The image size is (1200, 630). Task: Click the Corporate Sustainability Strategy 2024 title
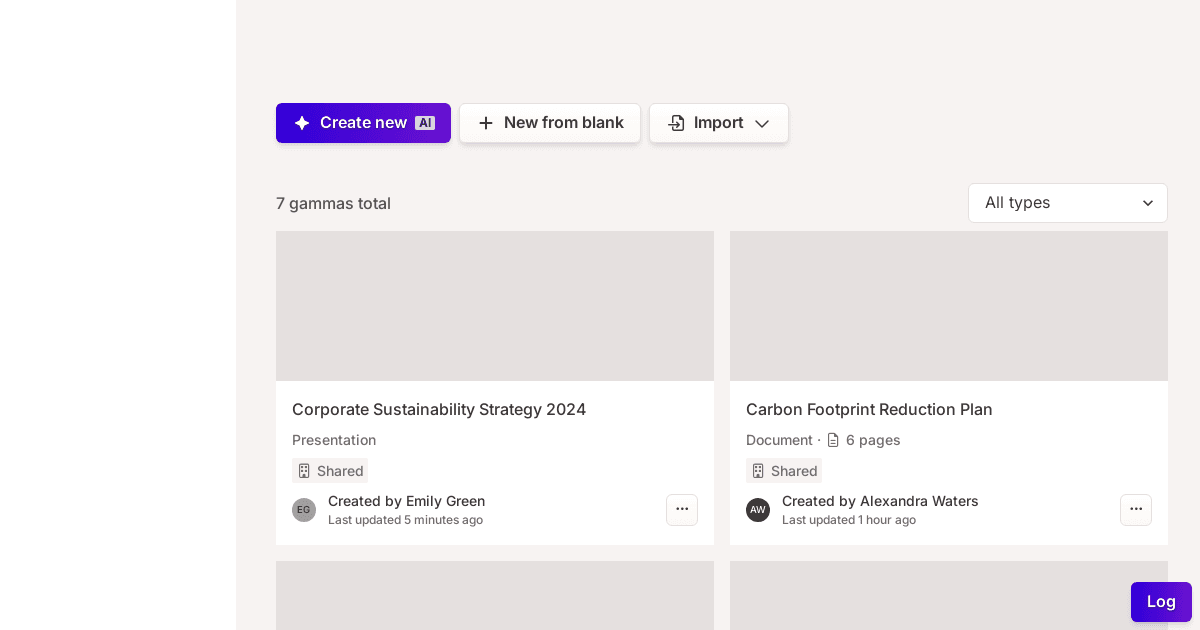(439, 409)
